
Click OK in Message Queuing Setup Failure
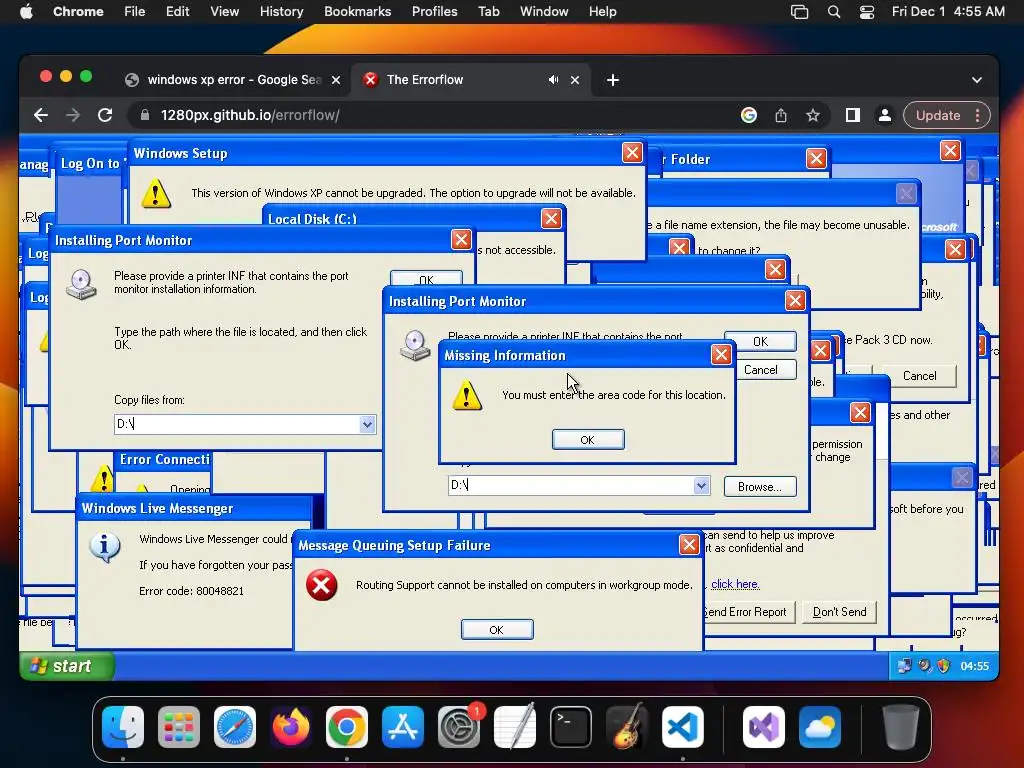tap(497, 630)
